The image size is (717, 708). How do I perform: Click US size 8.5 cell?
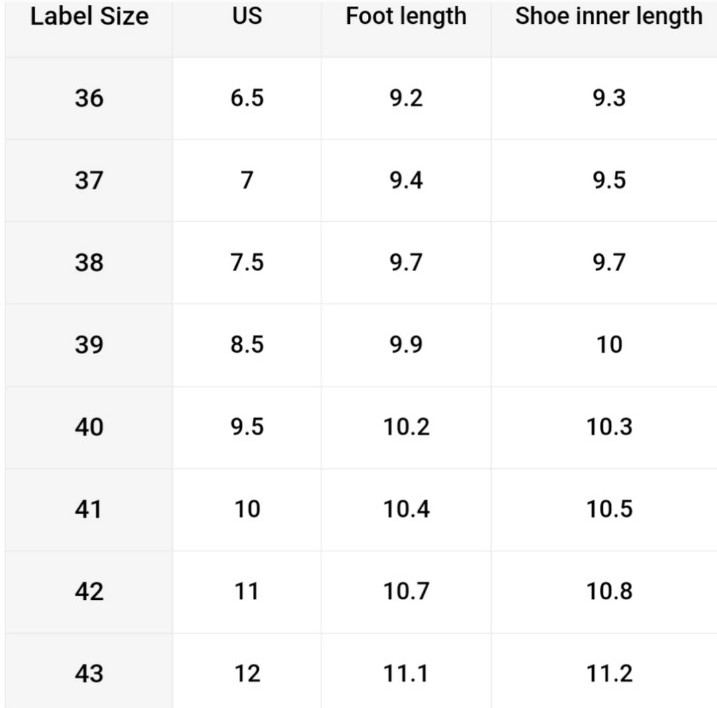coord(247,345)
